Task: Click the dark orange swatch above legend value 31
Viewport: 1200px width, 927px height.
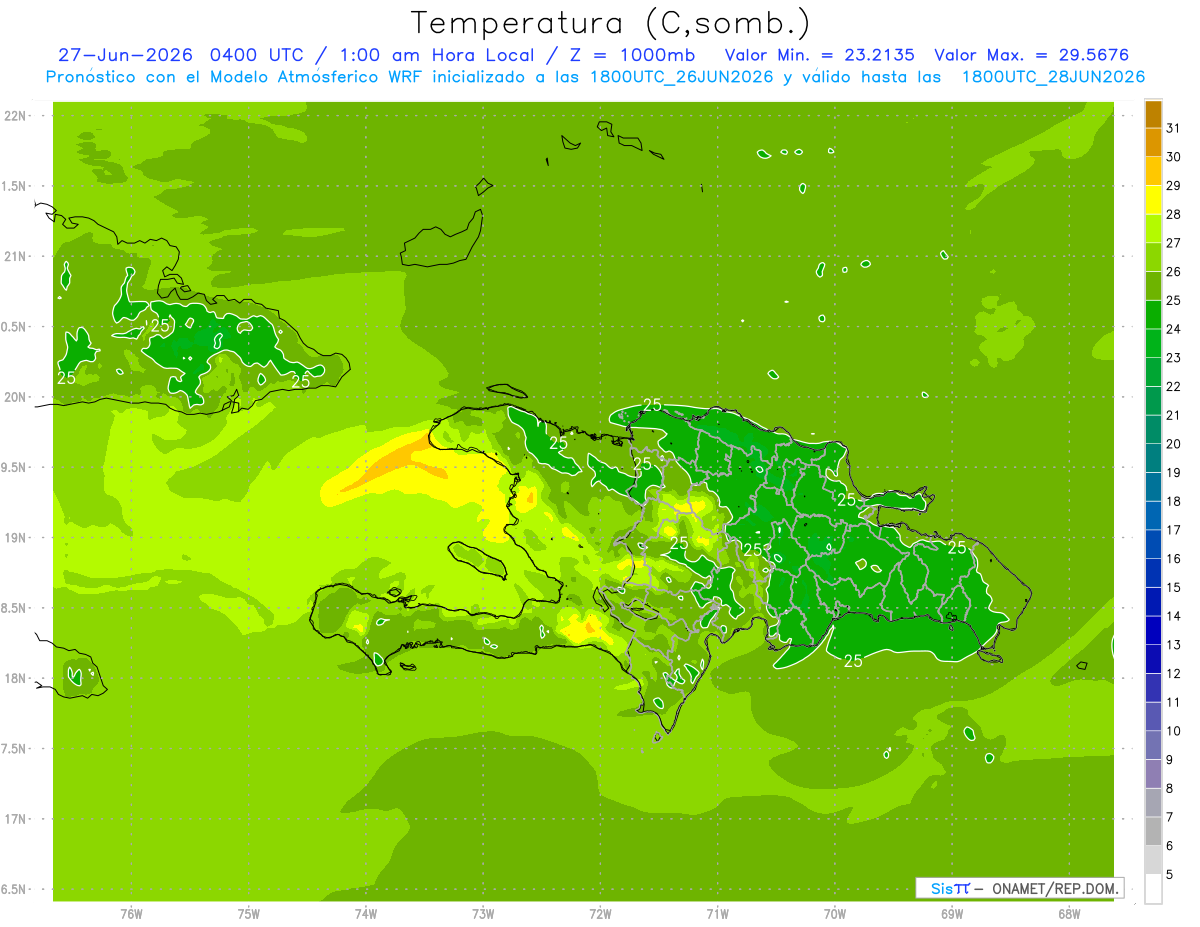Action: [1153, 114]
